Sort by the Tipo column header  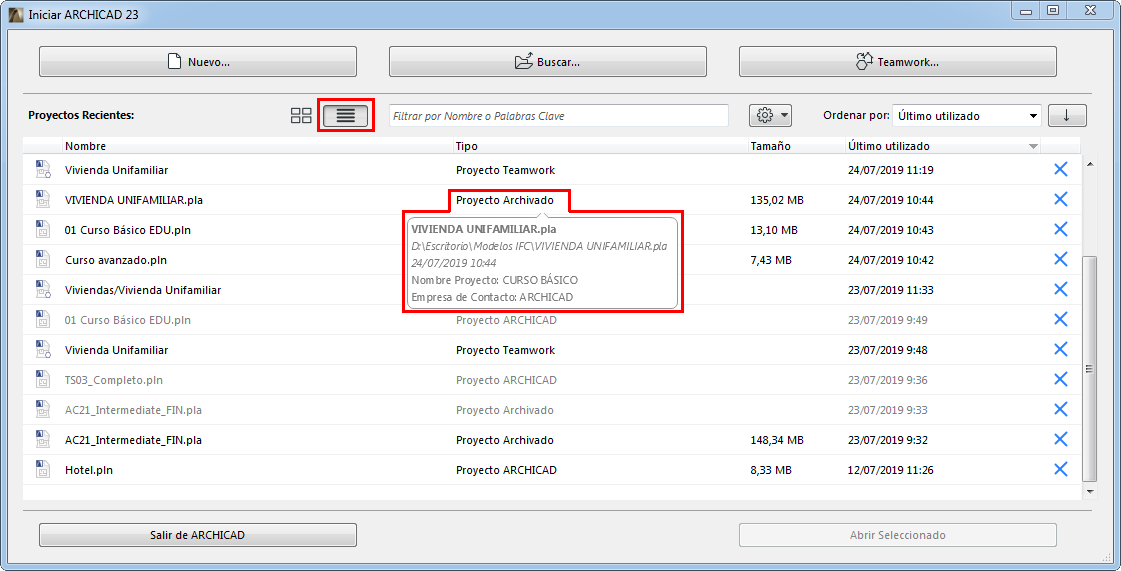pyautogui.click(x=601, y=146)
